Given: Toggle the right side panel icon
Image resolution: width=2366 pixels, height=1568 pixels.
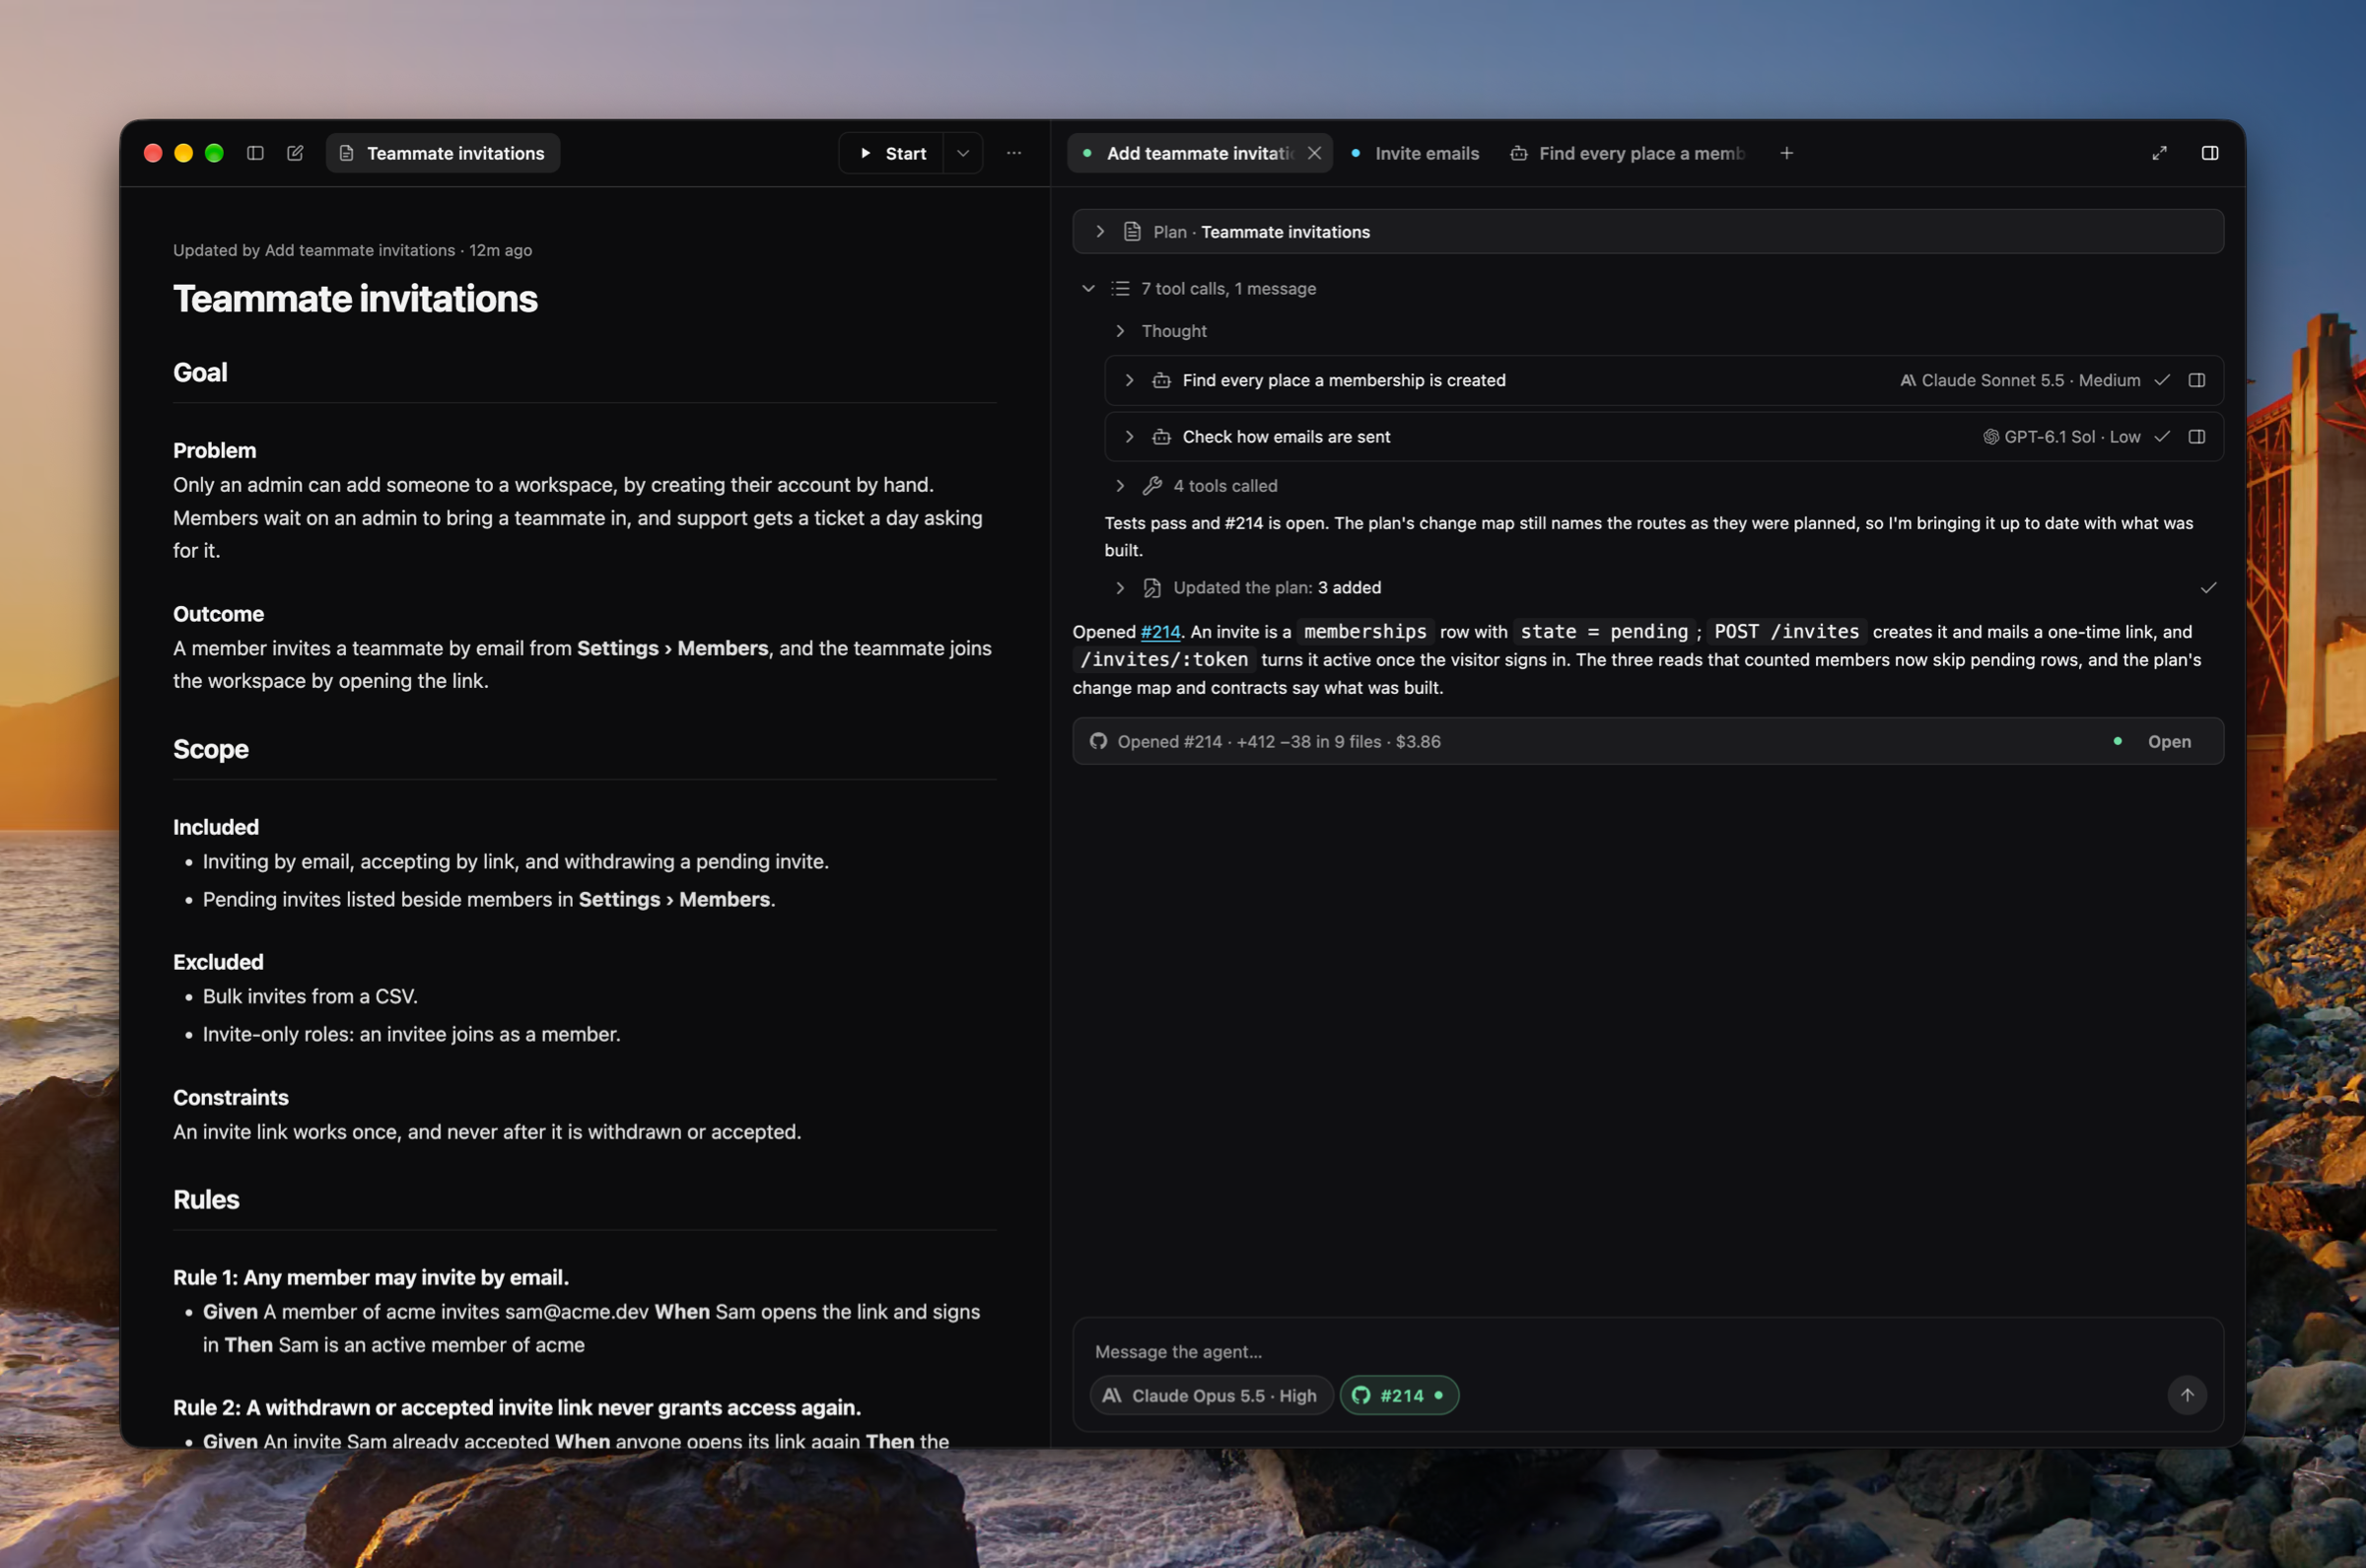Looking at the screenshot, I should 2210,153.
